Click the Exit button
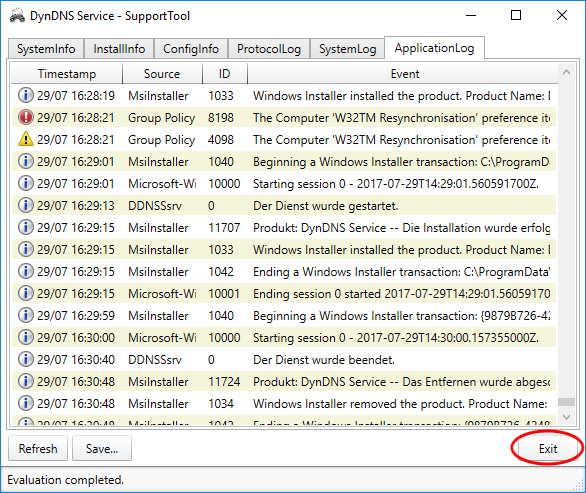This screenshot has width=586, height=493. point(548,448)
